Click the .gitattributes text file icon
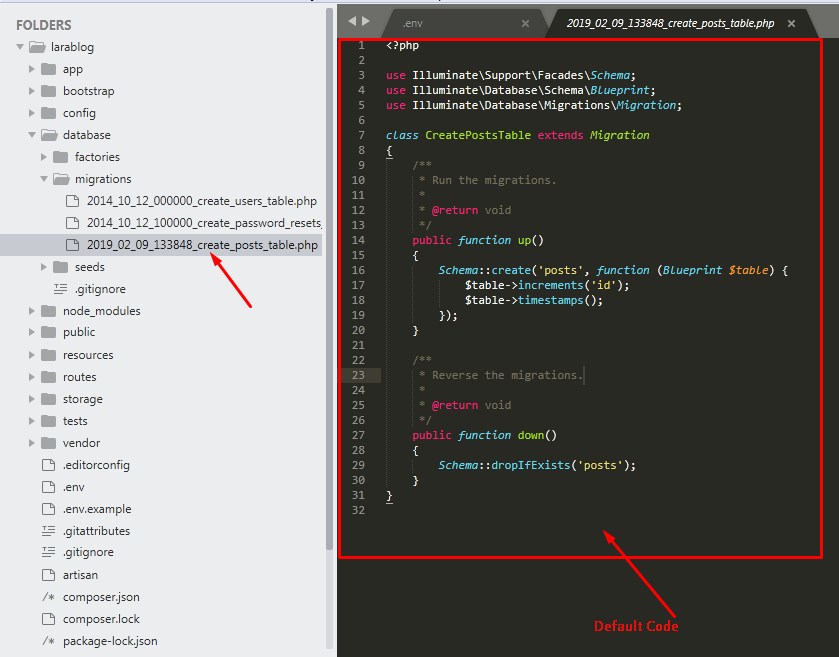 tap(49, 531)
